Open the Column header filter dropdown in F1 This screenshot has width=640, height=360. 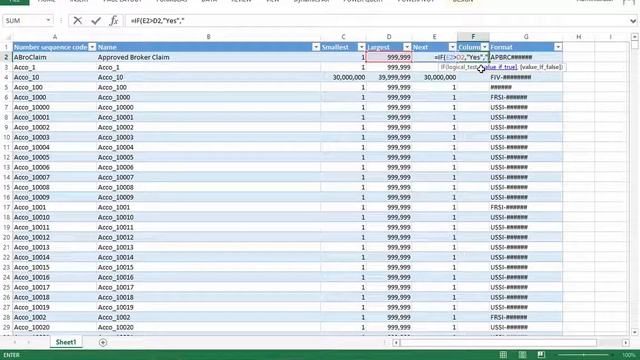[484, 47]
